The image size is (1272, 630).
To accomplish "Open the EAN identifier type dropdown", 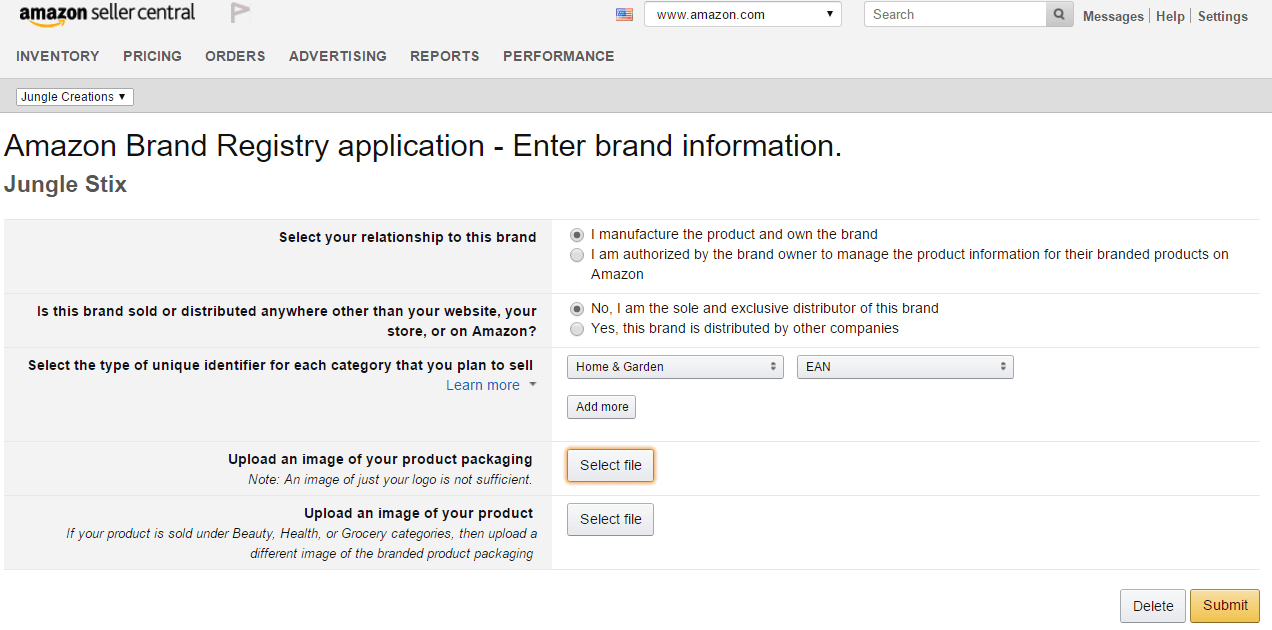I will point(905,367).
